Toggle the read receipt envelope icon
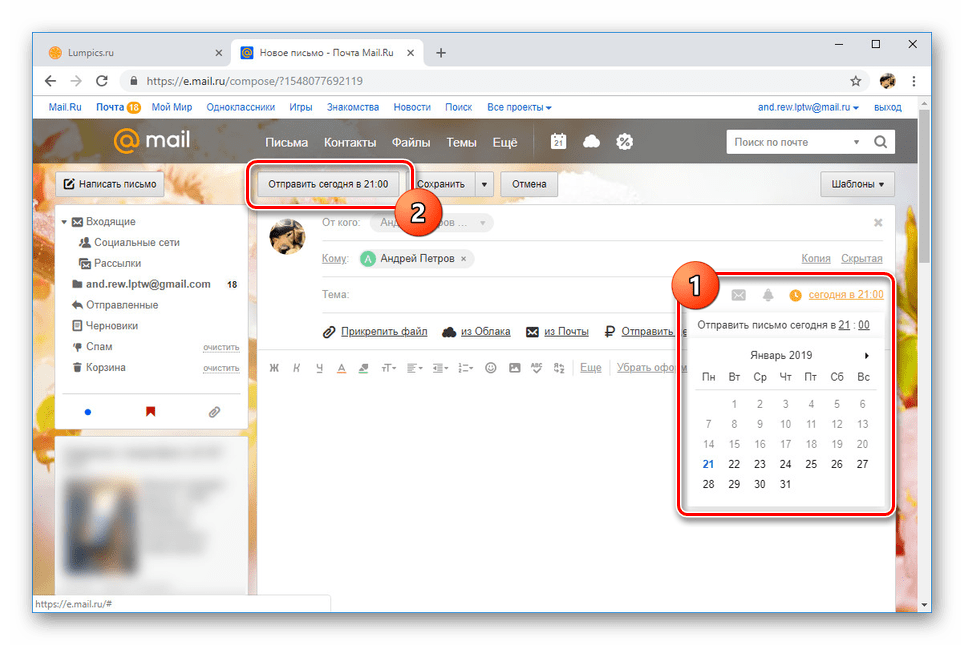 [738, 295]
